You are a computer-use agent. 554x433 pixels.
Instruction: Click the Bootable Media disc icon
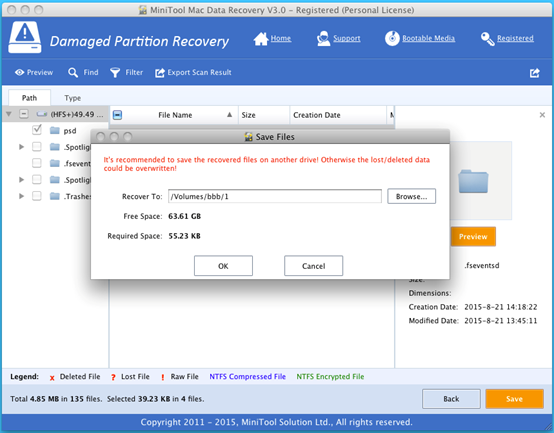coord(392,38)
